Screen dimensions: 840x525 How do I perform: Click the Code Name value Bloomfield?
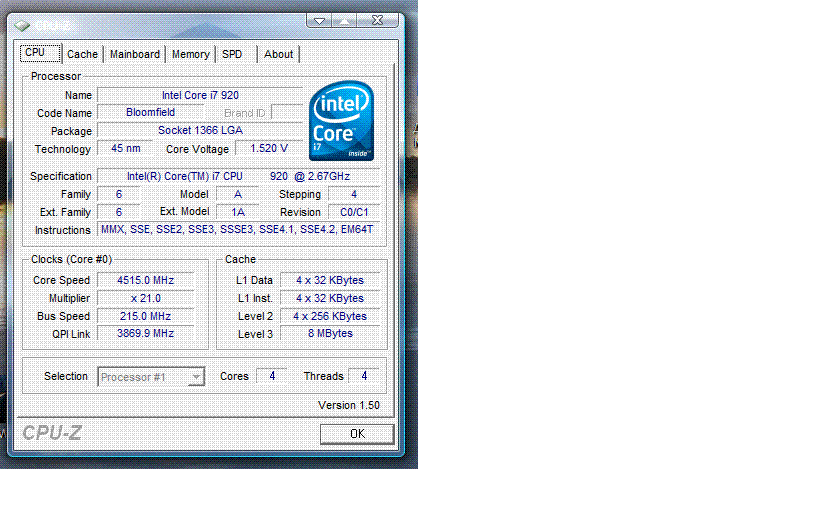[151, 112]
